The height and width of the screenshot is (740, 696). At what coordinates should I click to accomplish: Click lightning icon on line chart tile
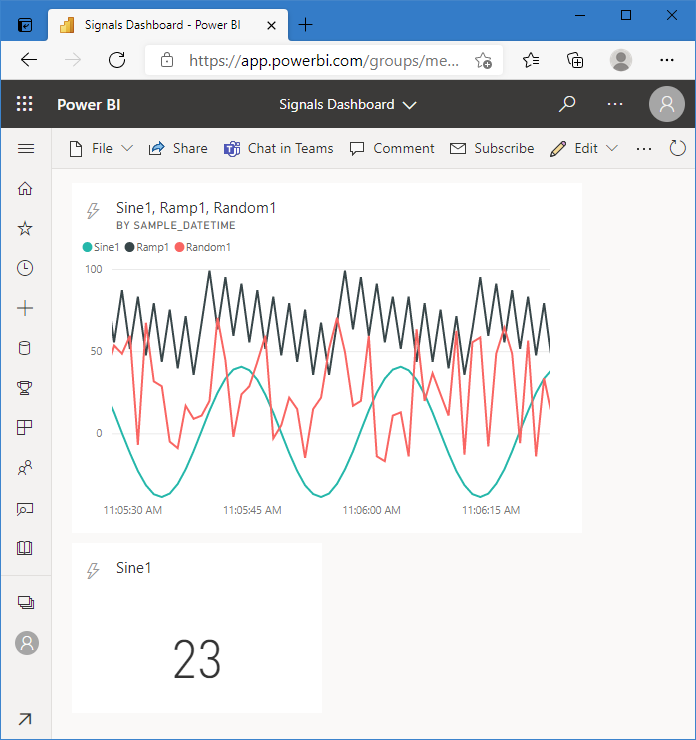(x=93, y=210)
